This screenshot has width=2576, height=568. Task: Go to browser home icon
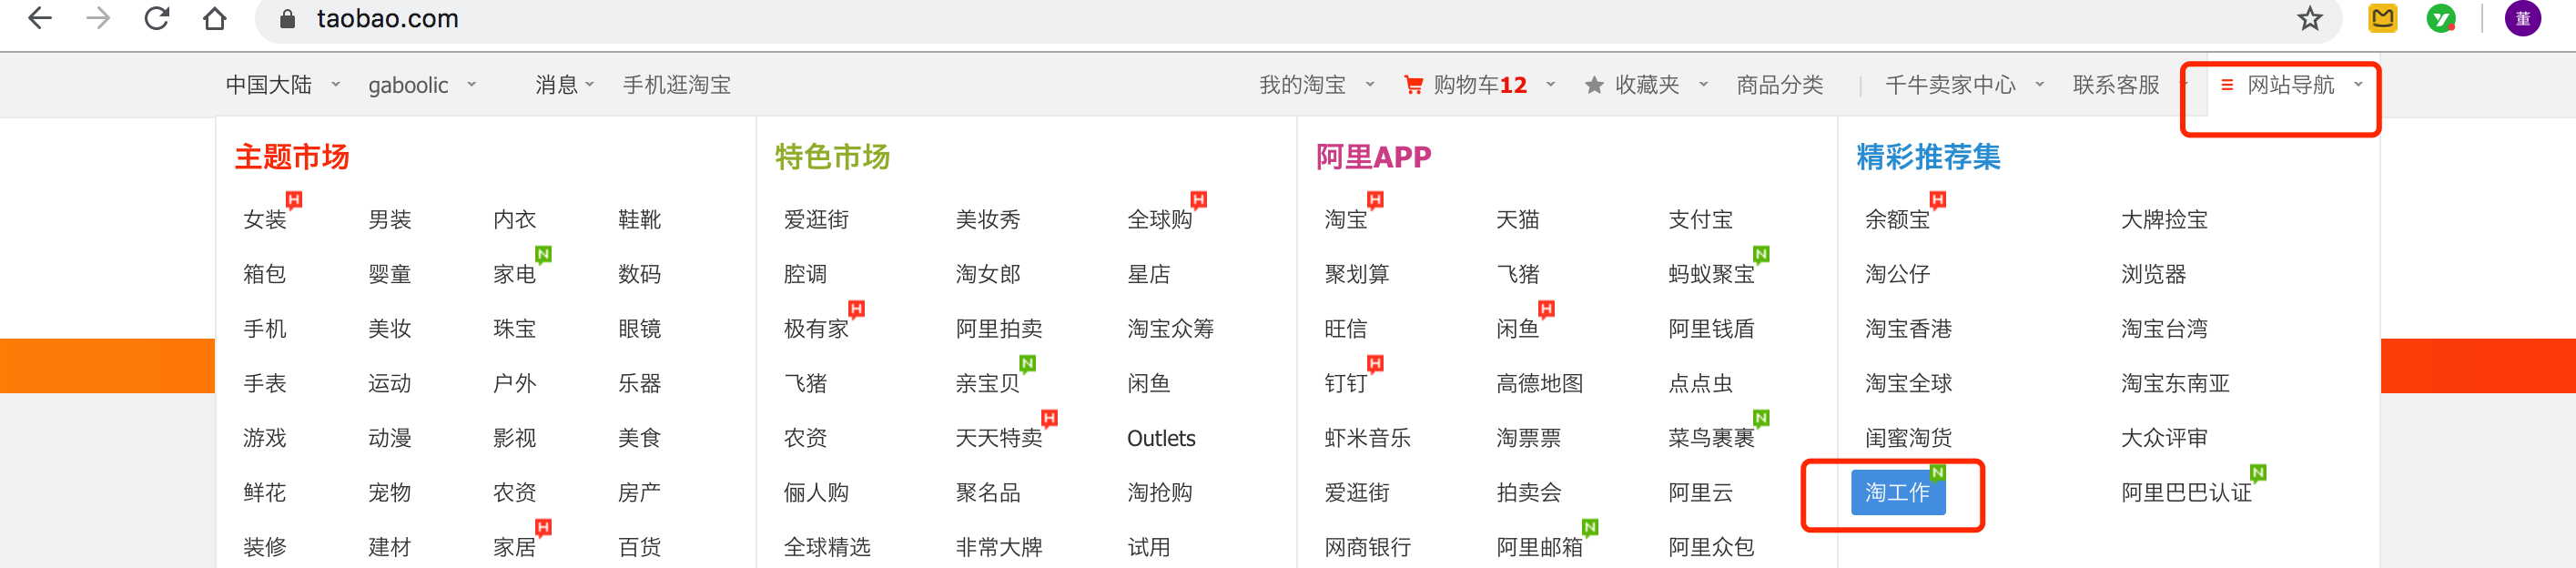click(215, 18)
